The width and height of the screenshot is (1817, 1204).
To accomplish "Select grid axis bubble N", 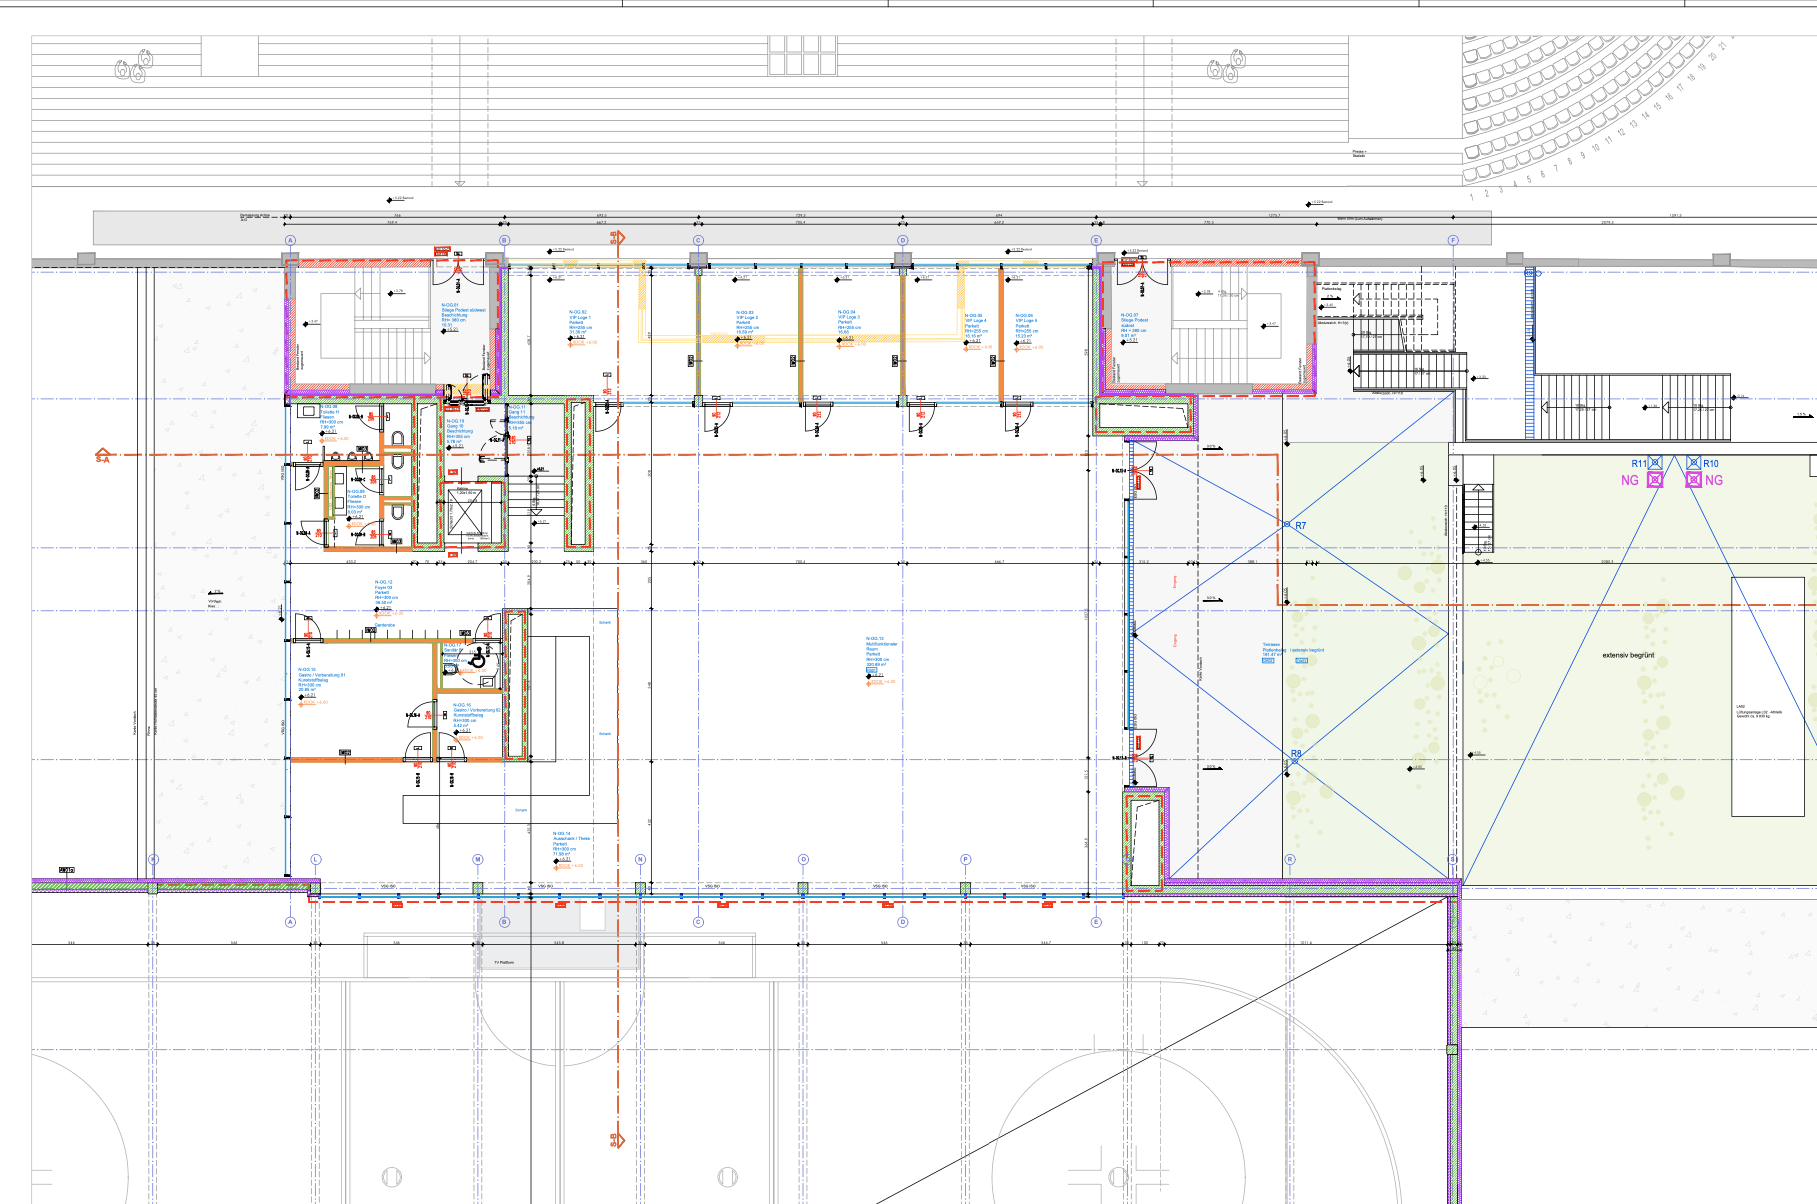I will pyautogui.click(x=640, y=860).
